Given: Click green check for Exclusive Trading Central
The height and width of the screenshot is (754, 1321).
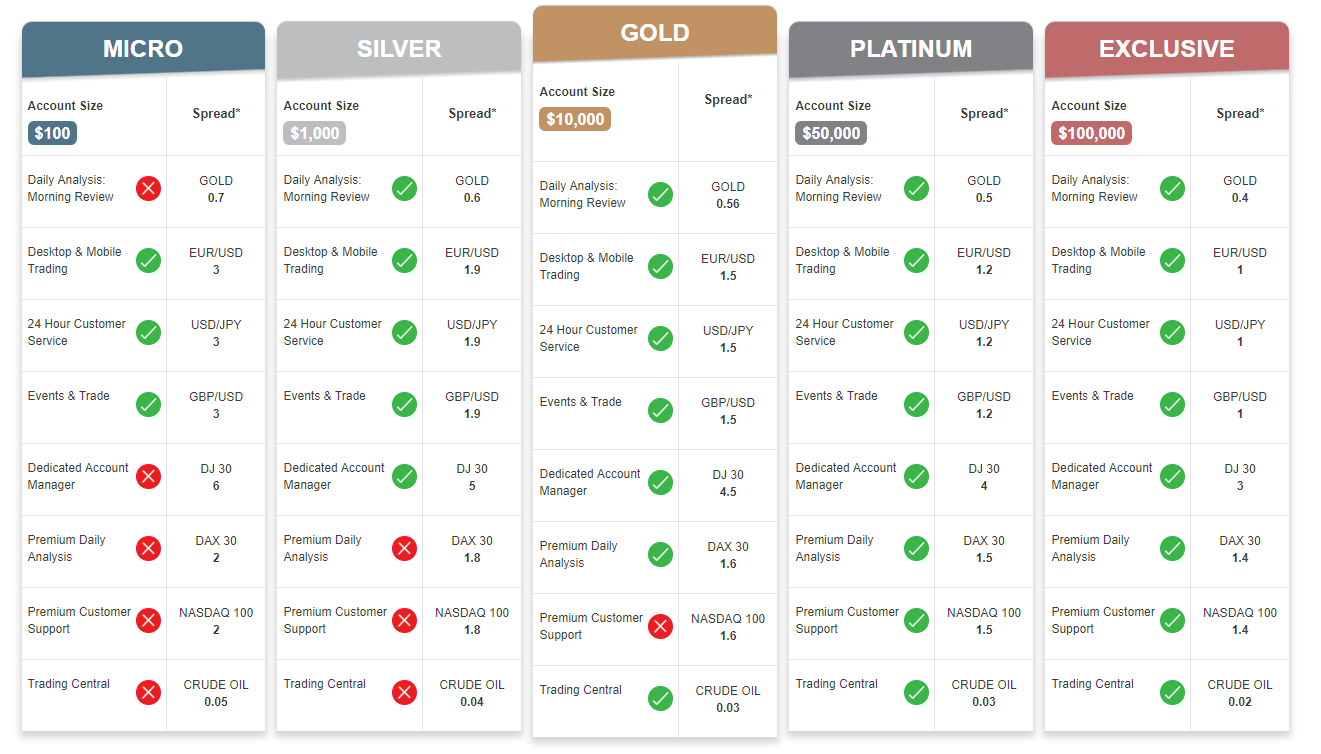Looking at the screenshot, I should (x=1172, y=692).
